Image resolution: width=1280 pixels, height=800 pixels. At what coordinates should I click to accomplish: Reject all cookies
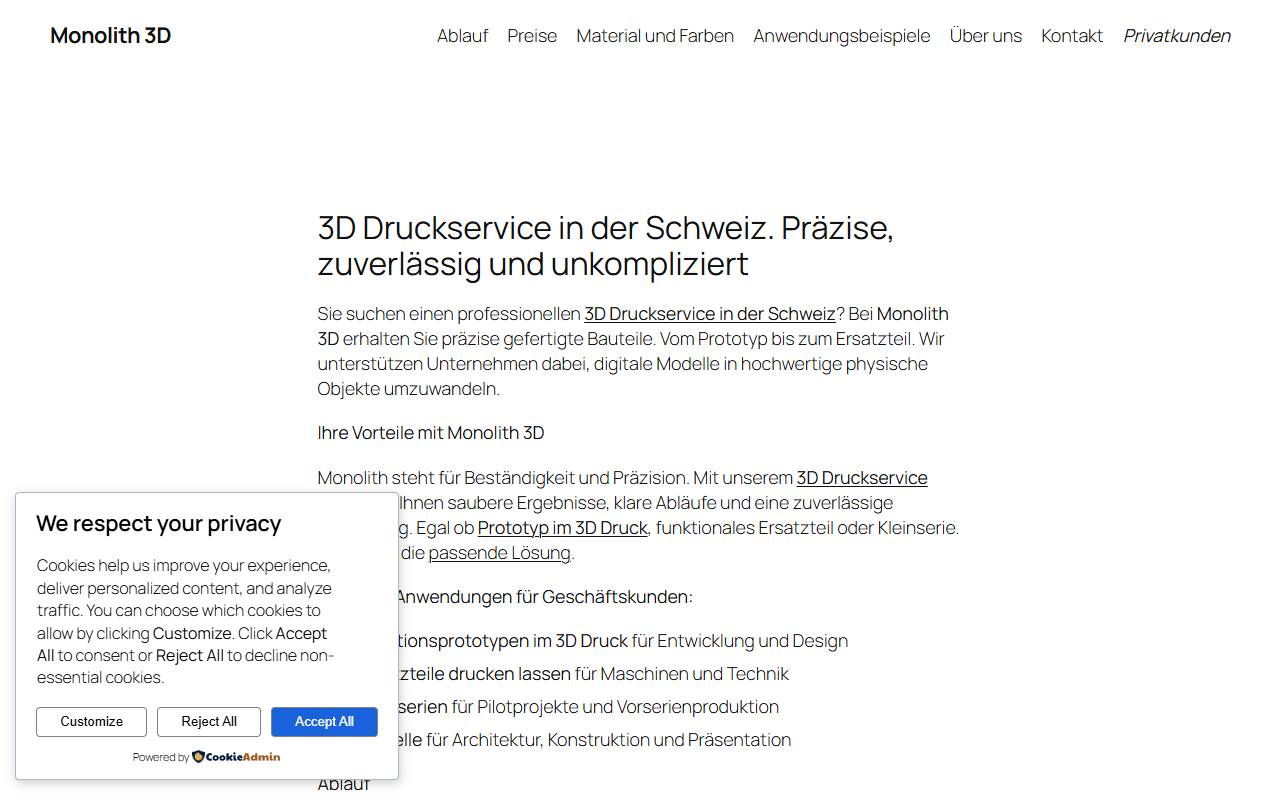(209, 722)
